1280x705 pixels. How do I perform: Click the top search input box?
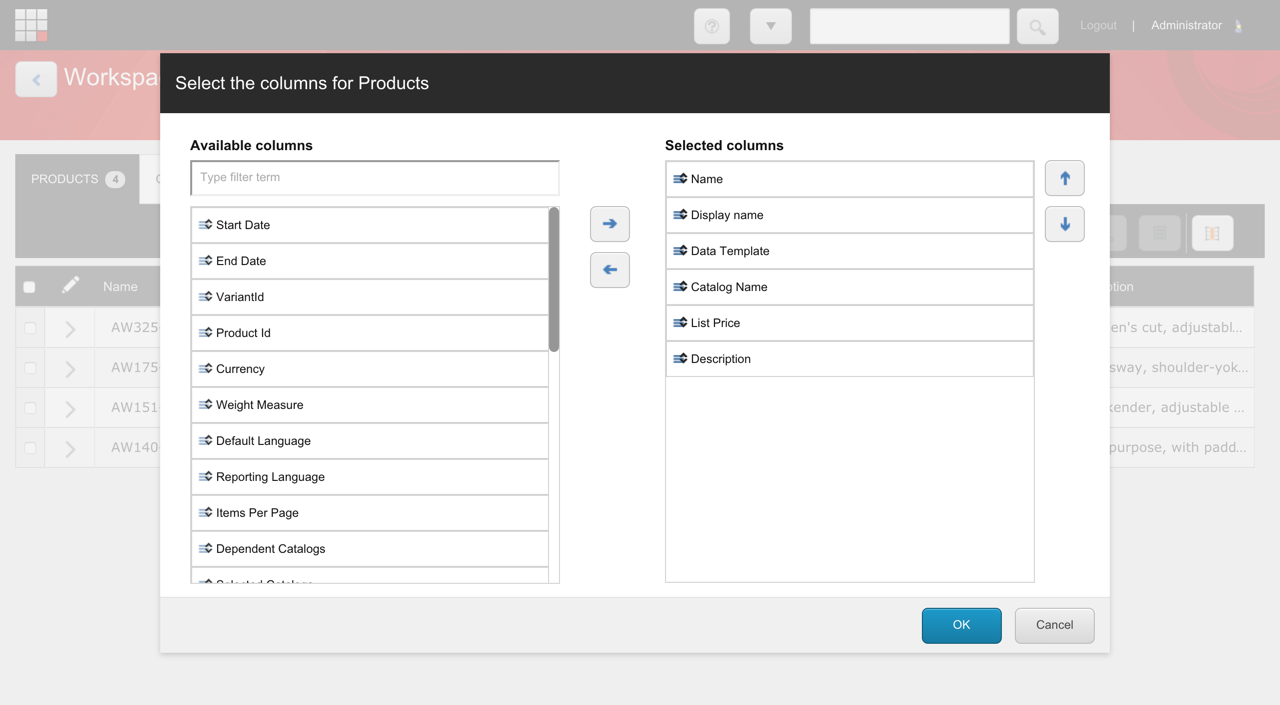(910, 26)
